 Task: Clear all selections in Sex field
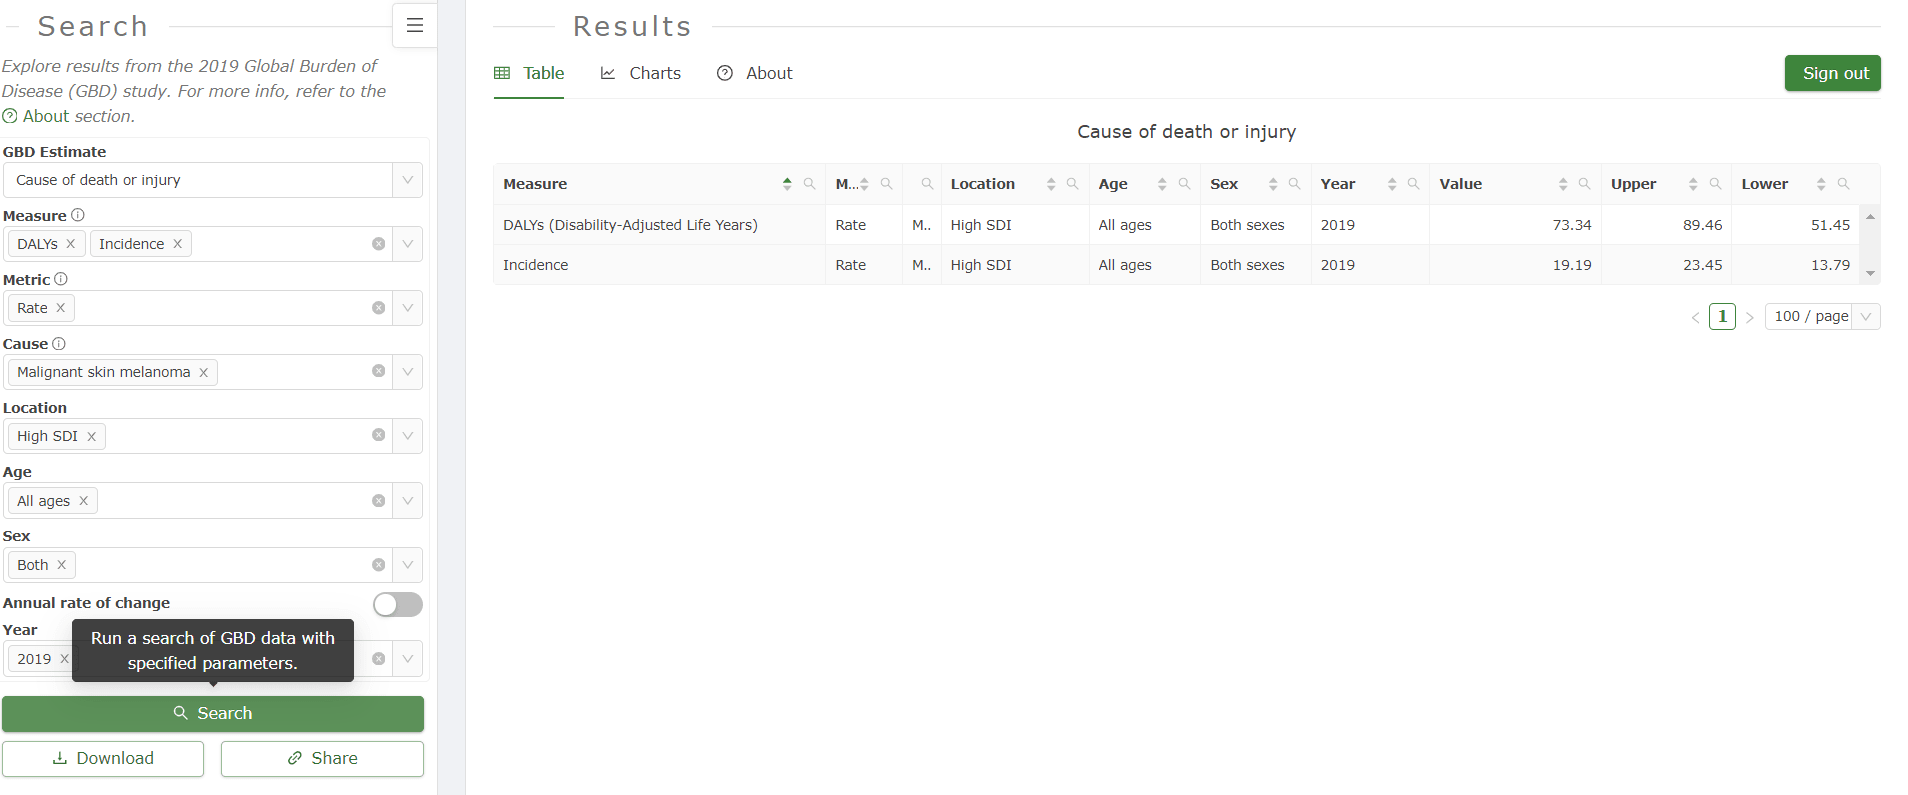379,565
